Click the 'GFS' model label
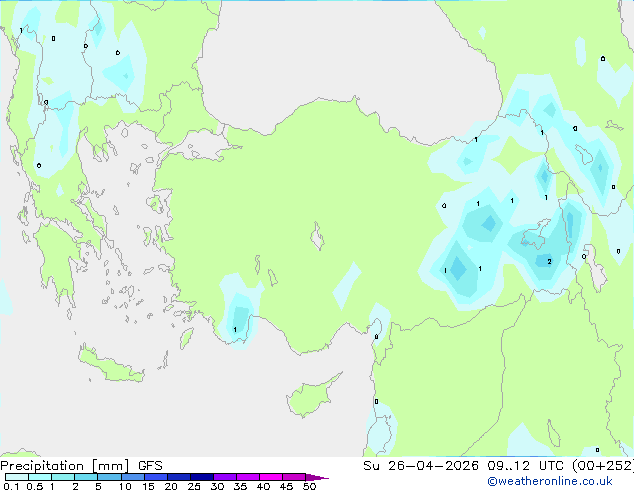This screenshot has width=634, height=490. 150,466
